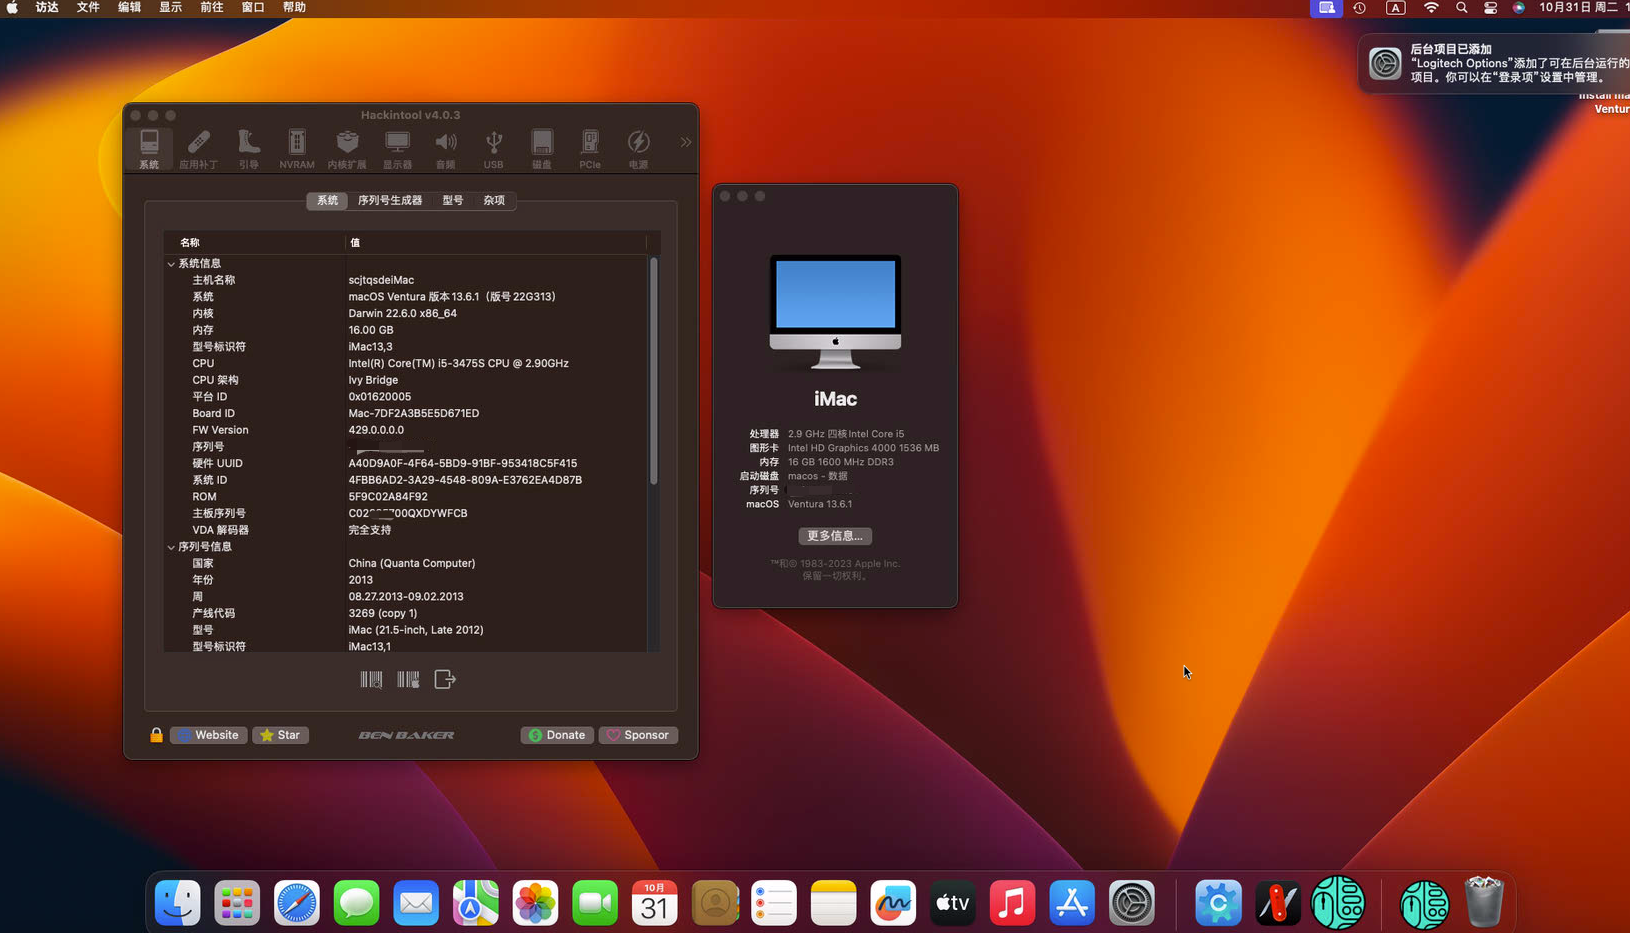This screenshot has width=1630, height=933.
Task: Open App Store from the Dock
Action: (x=1072, y=904)
